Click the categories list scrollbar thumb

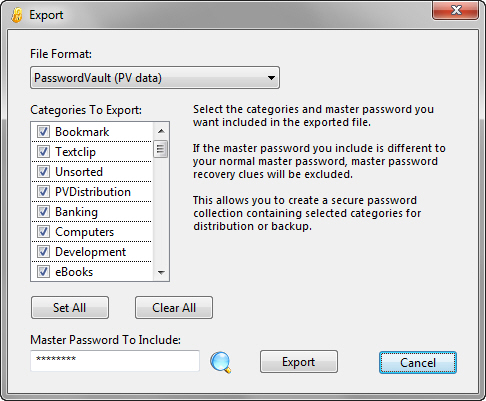click(161, 149)
